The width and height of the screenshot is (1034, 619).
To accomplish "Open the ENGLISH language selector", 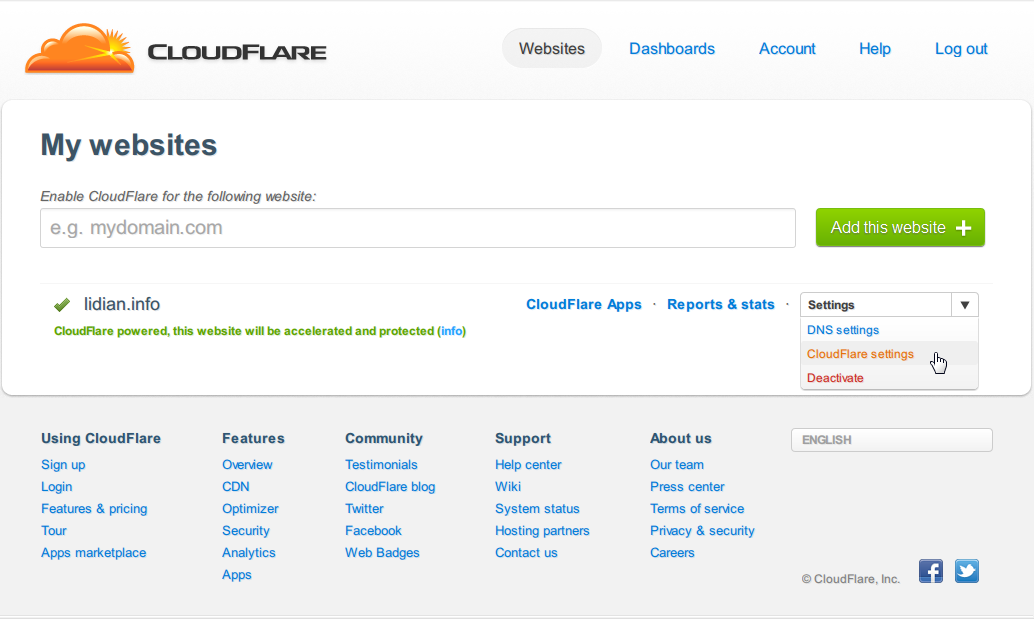I will [x=891, y=440].
